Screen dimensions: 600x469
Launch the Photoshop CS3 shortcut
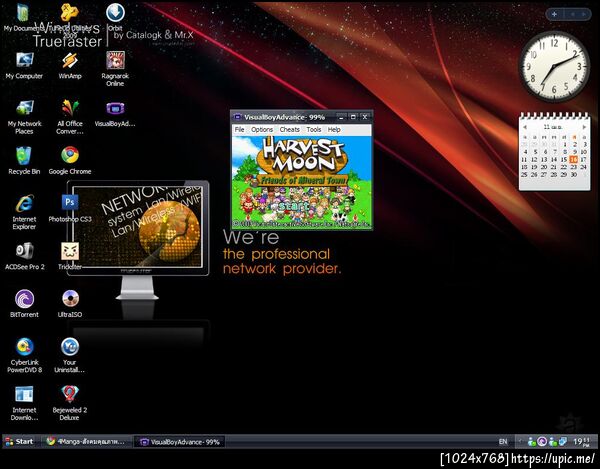point(70,208)
